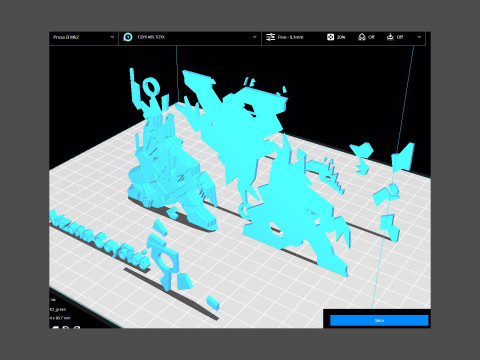480x360 pixels.
Task: Click the build plate adhesion icon
Action: (390, 37)
